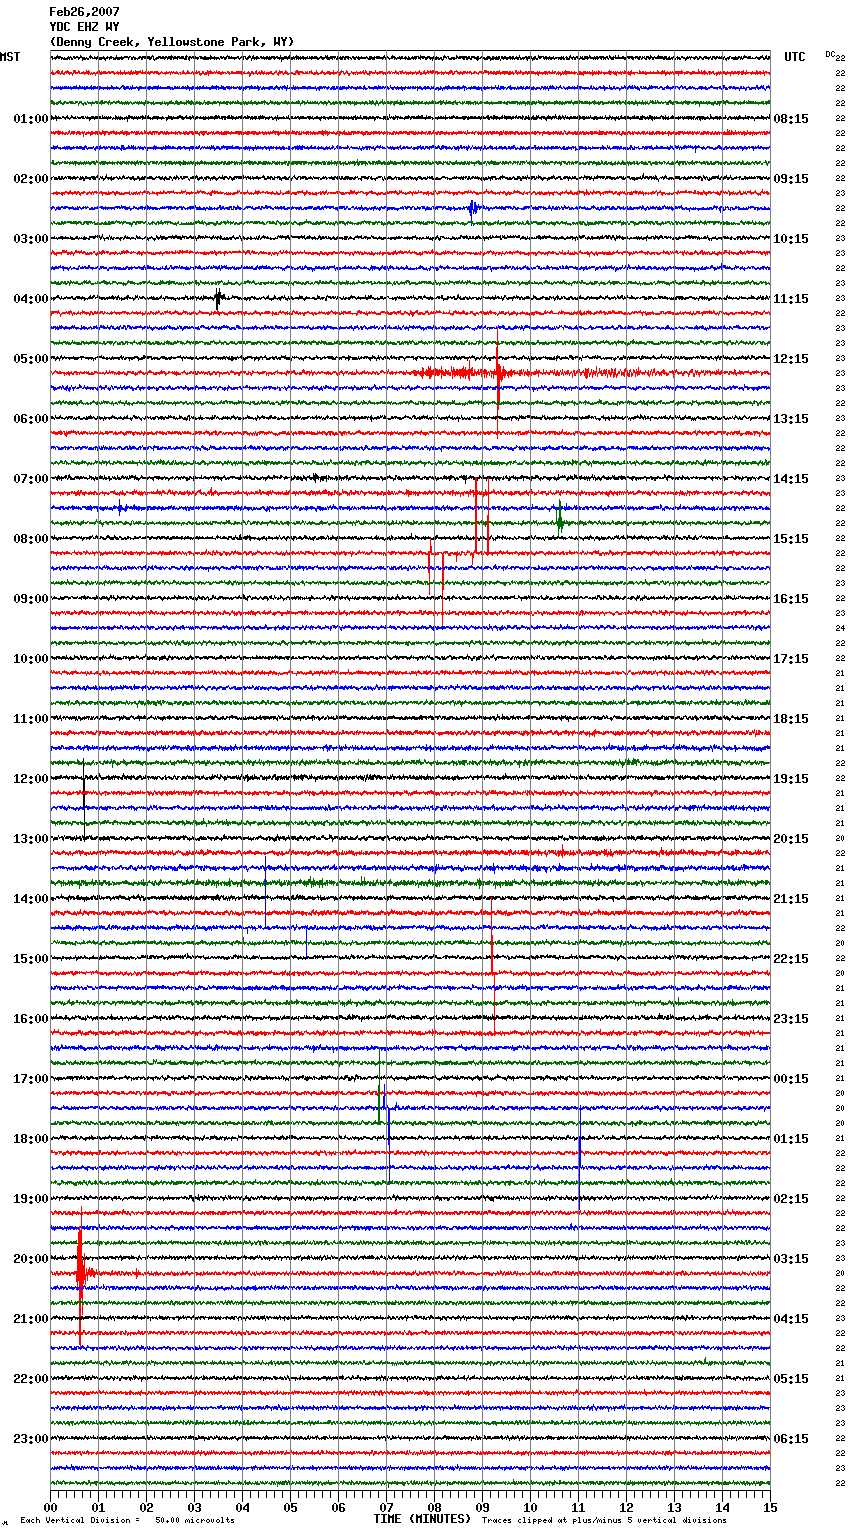Select the 15:00 MST time label

[30, 959]
